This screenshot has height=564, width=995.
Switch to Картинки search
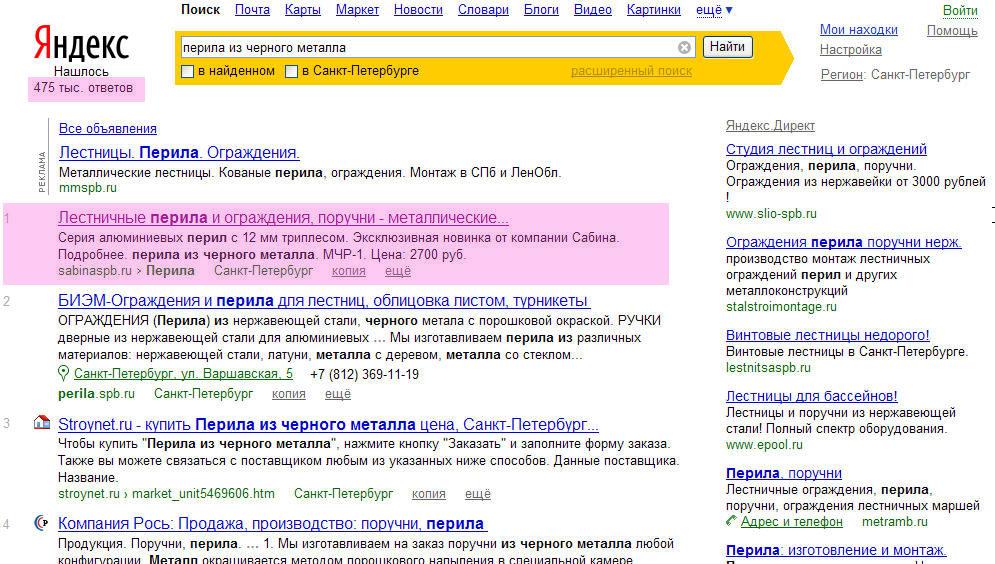[654, 10]
